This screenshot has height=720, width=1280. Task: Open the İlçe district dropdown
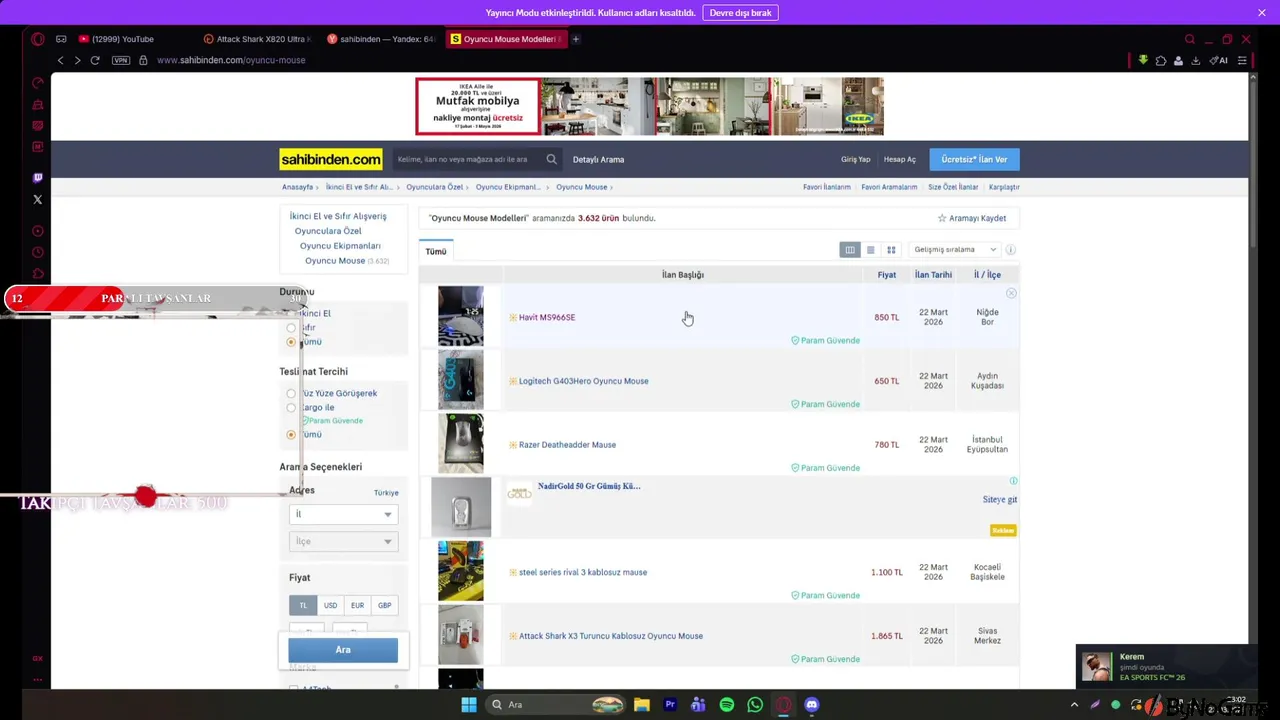(343, 541)
